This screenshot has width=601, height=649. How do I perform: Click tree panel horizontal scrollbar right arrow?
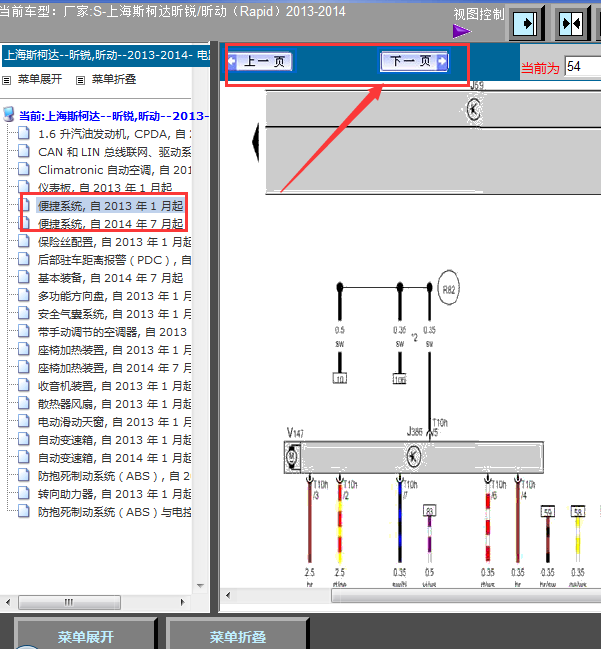coord(183,602)
